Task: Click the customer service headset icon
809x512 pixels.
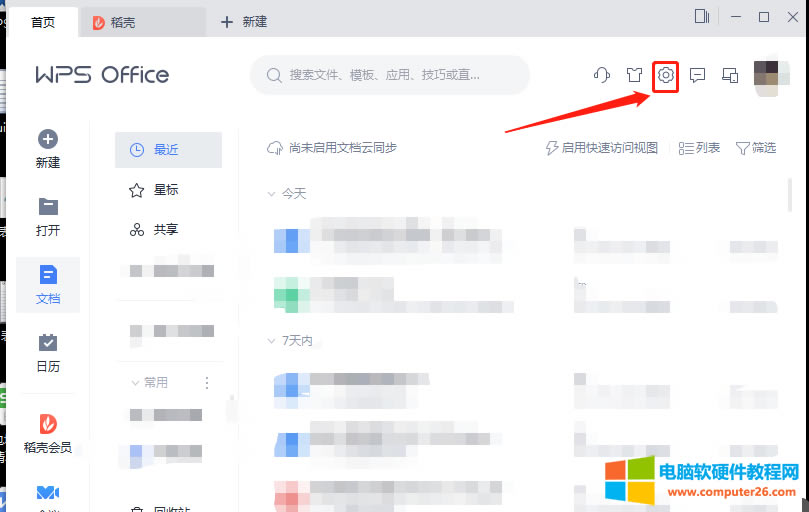Action: click(x=602, y=75)
